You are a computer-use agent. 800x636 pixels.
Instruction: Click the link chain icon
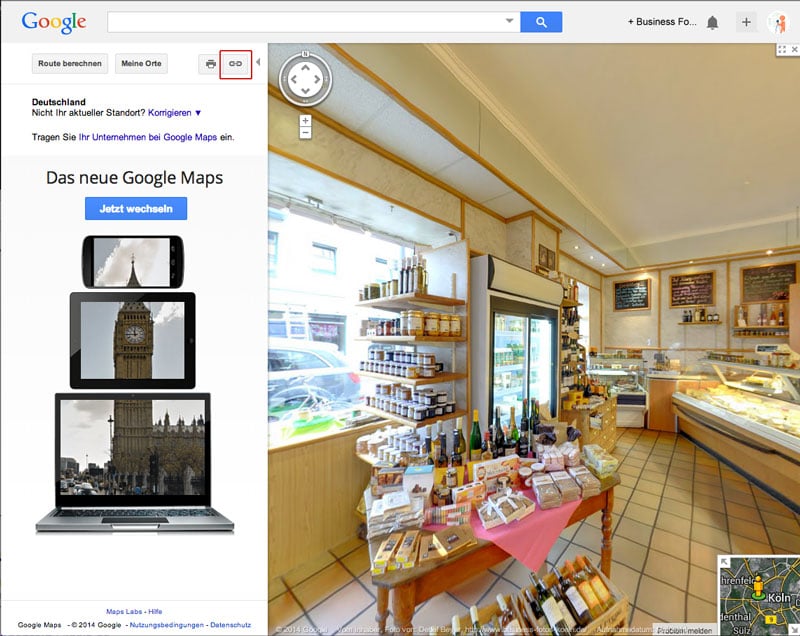[x=235, y=64]
